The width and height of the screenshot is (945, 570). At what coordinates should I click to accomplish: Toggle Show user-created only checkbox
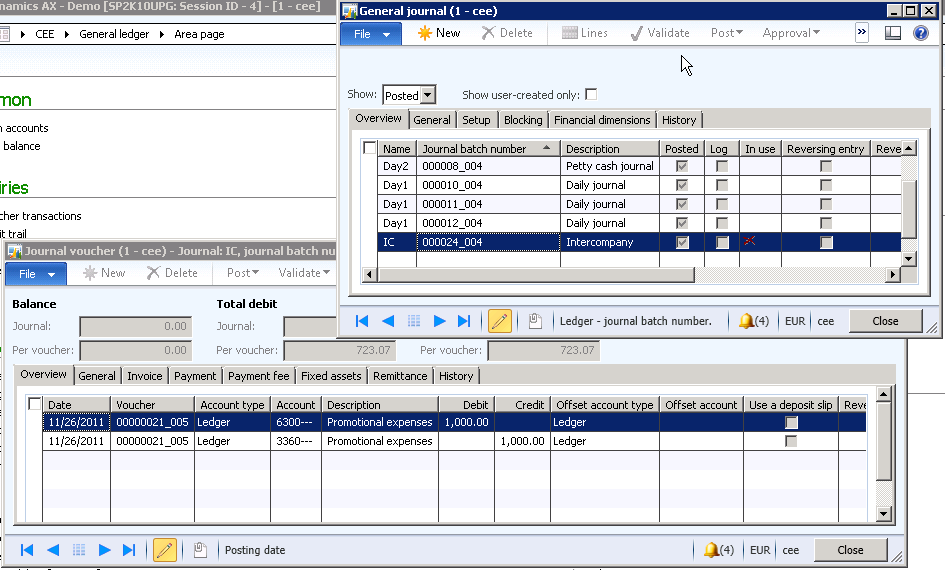click(x=591, y=95)
